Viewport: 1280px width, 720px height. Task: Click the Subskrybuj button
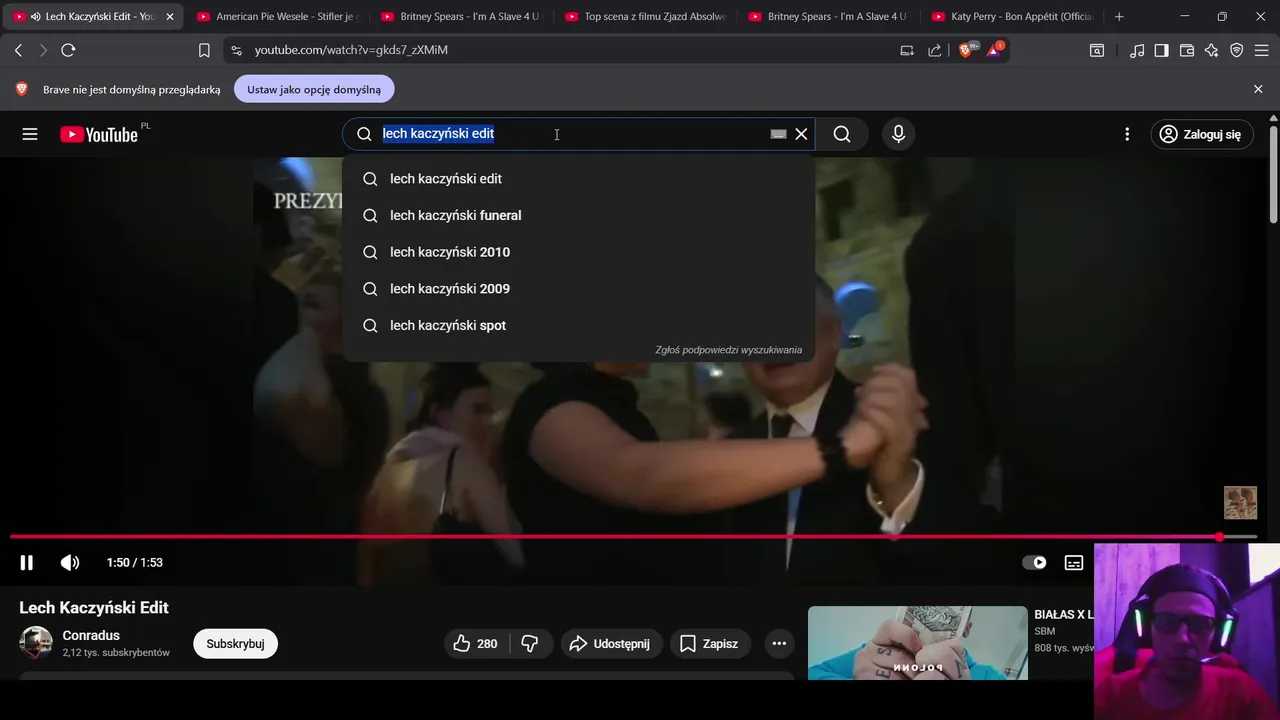(x=235, y=644)
